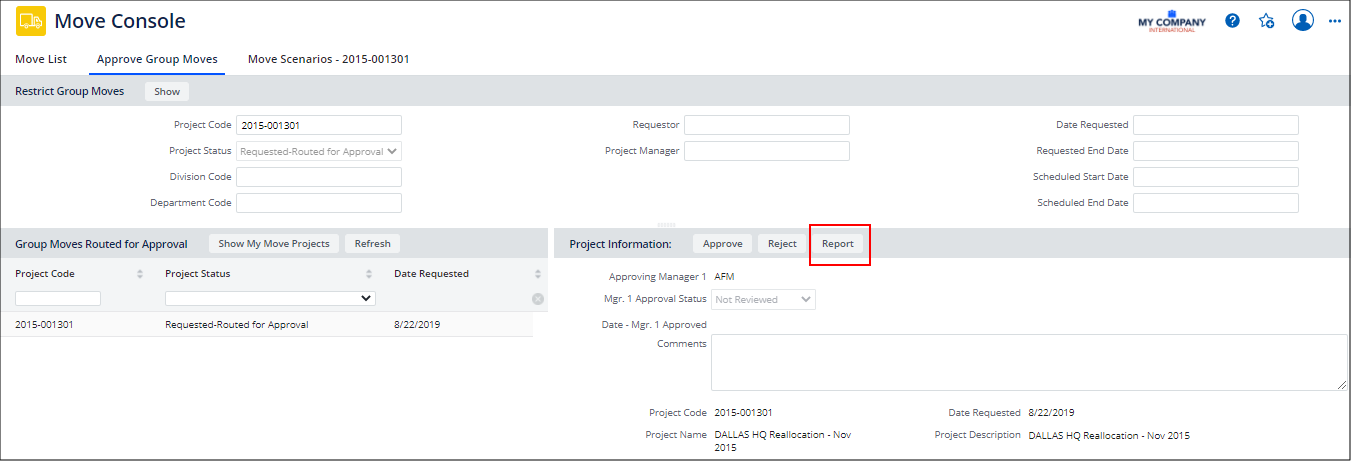
Task: Switch to the Move List tab
Action: (x=41, y=59)
